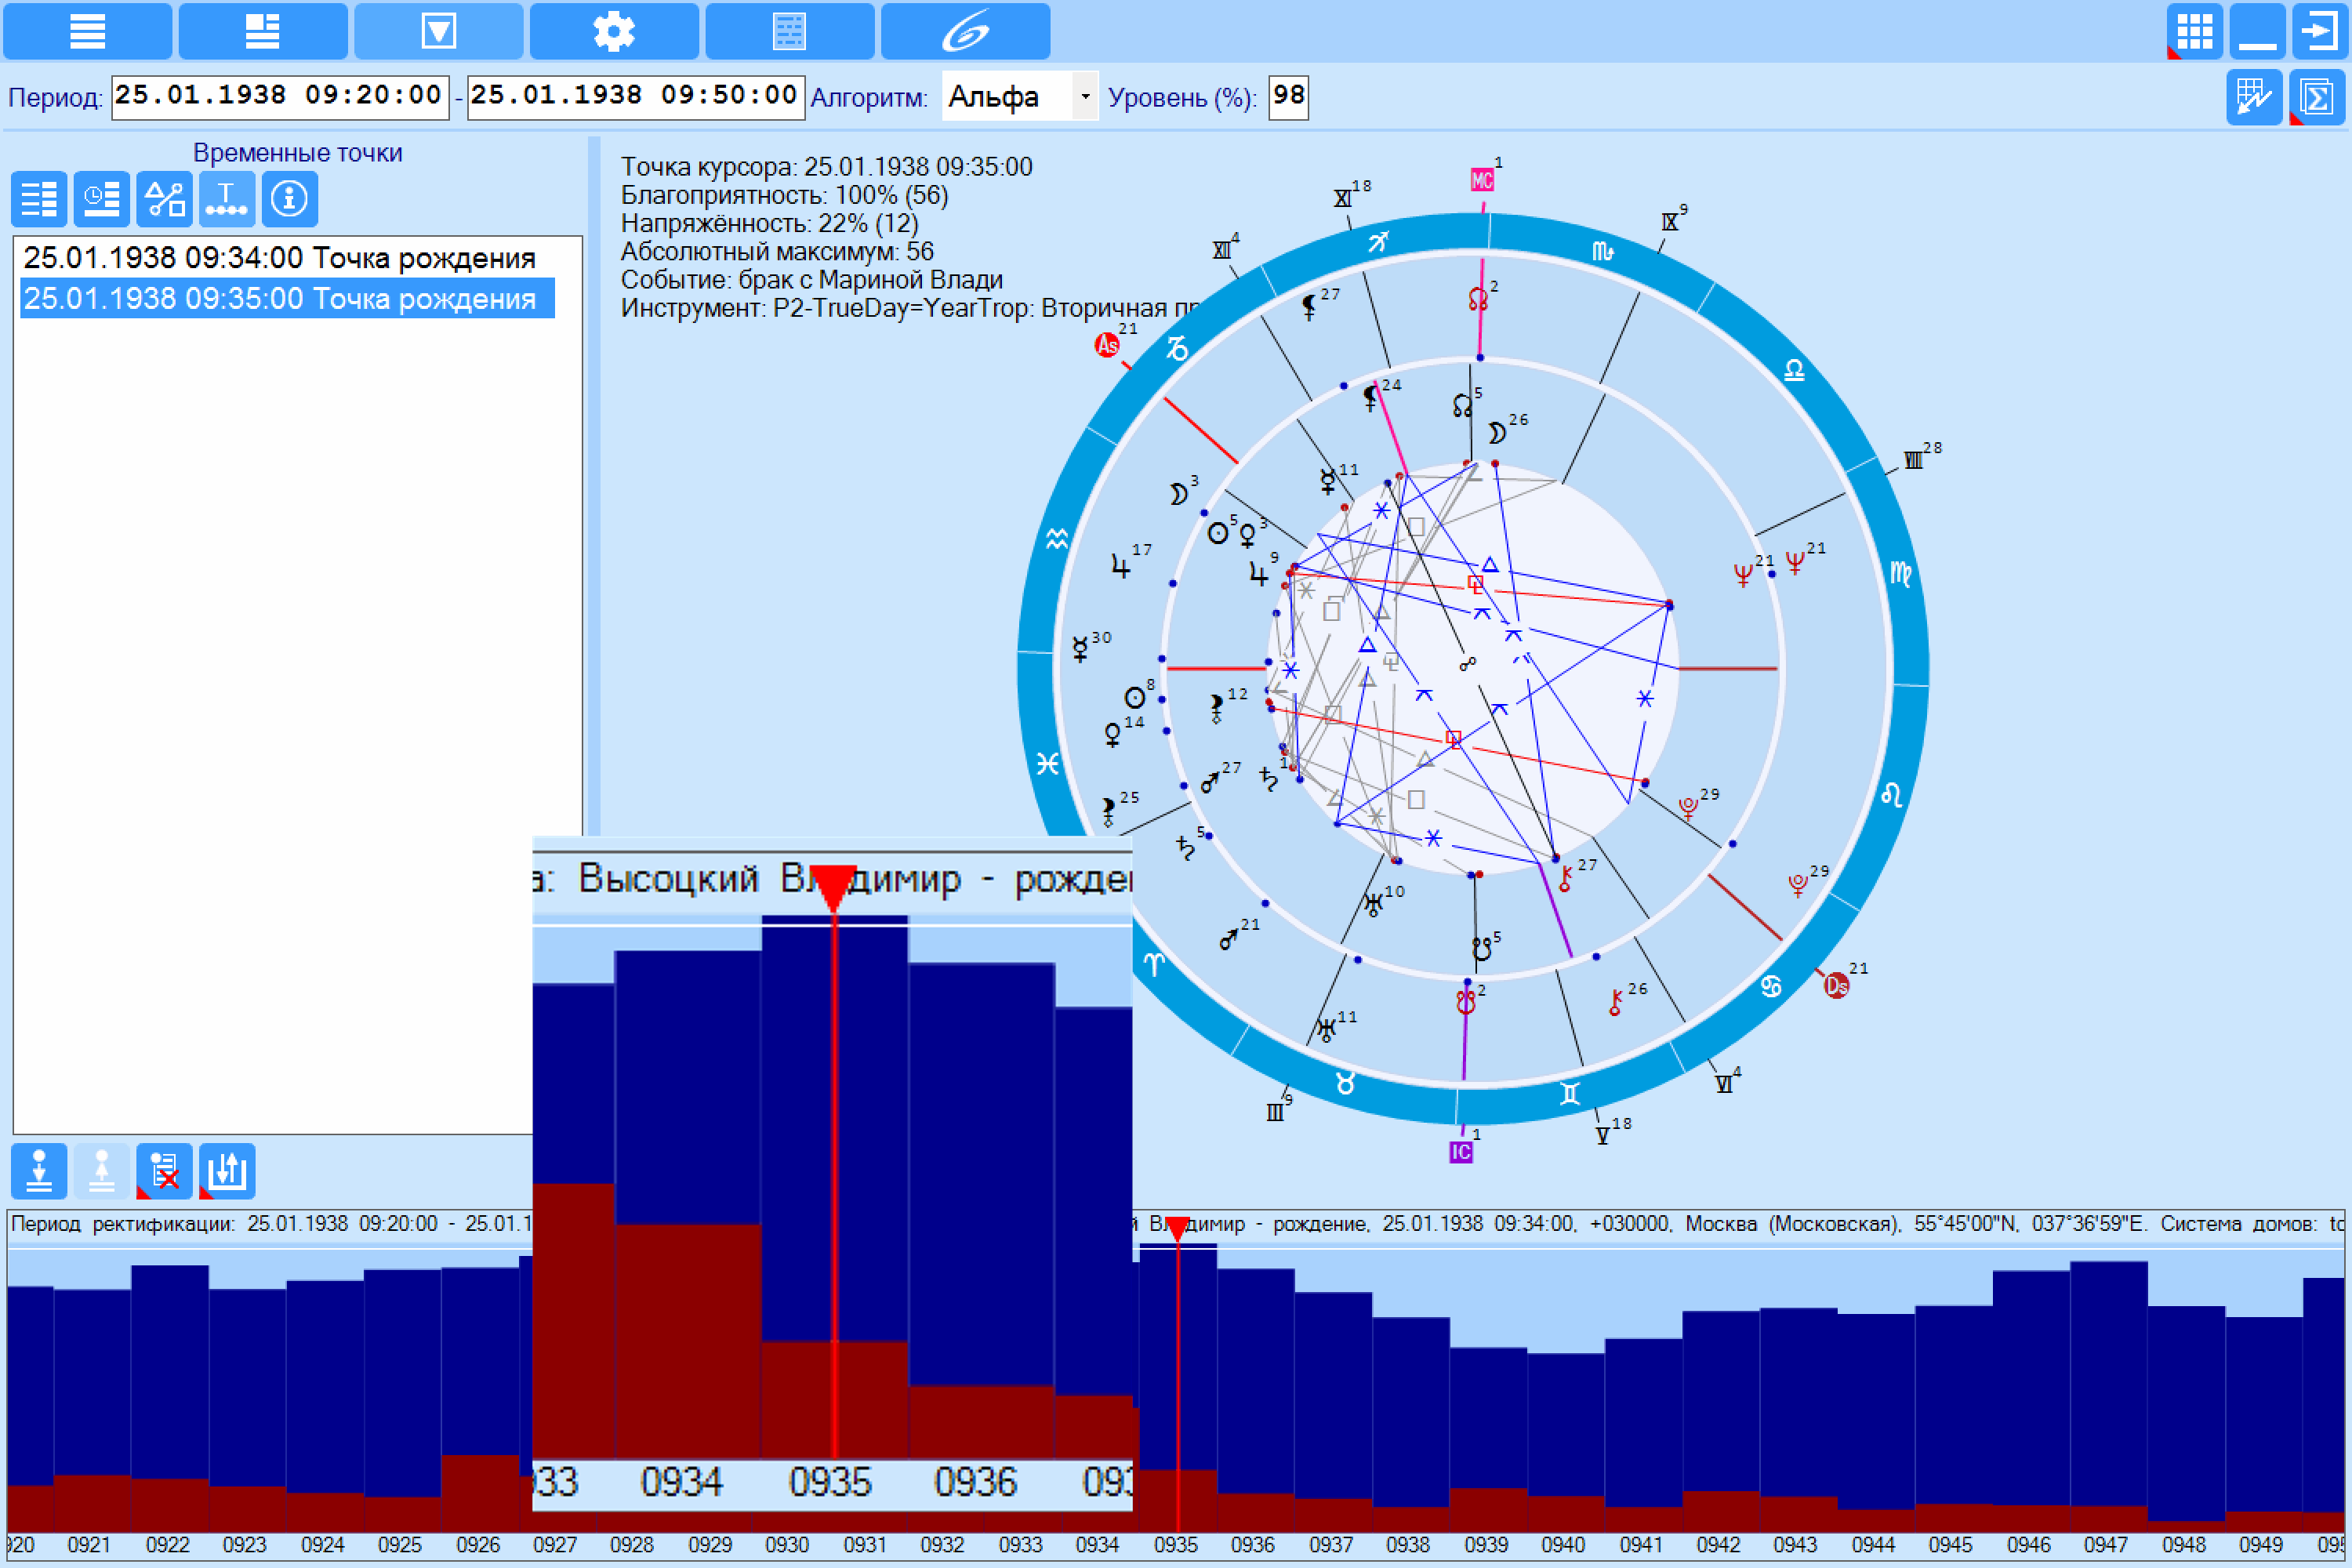Click the bar chart sort arrows icon
This screenshot has height=1568, width=2352.
coord(227,1171)
